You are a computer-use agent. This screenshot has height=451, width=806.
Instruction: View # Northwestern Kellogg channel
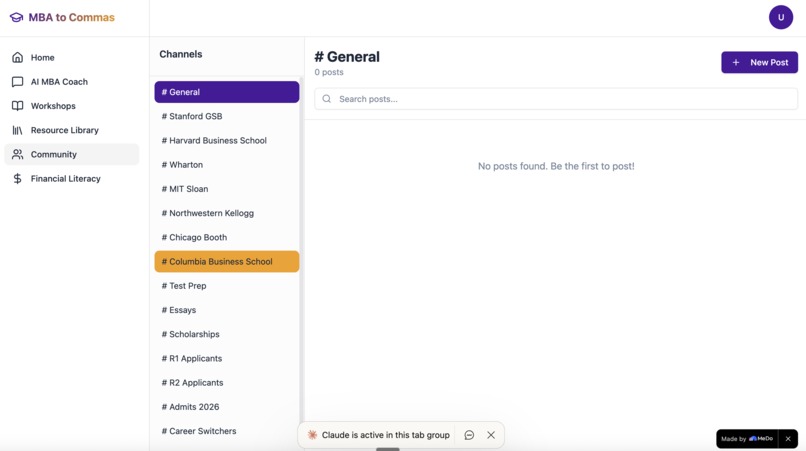pyautogui.click(x=227, y=213)
